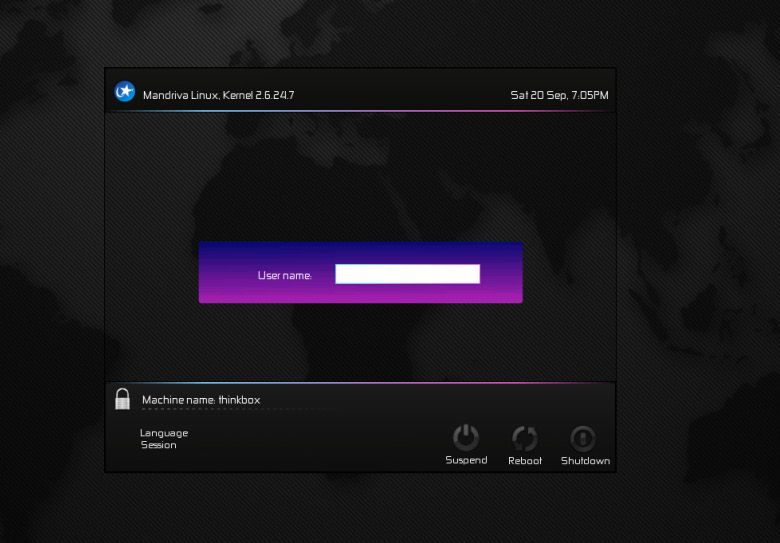Click the date and time text

pos(559,95)
